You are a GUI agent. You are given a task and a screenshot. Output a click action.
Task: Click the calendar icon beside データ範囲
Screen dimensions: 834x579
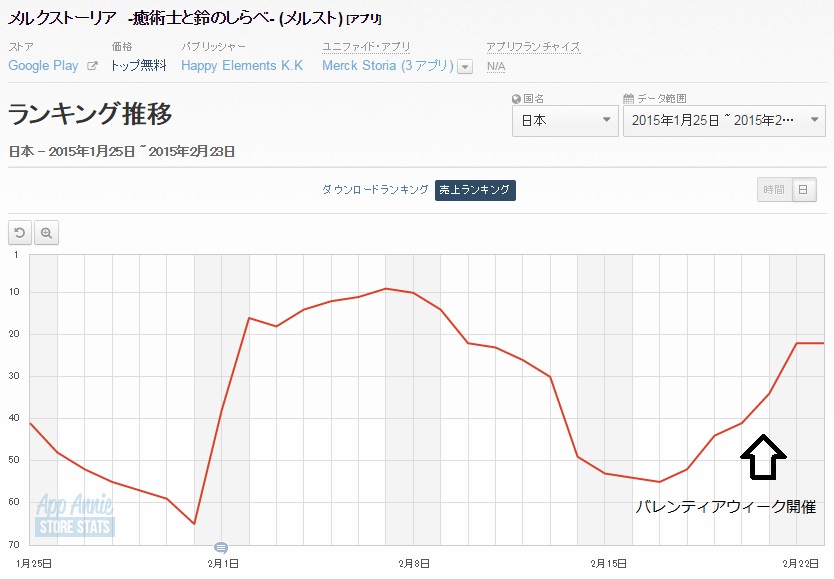(x=628, y=99)
